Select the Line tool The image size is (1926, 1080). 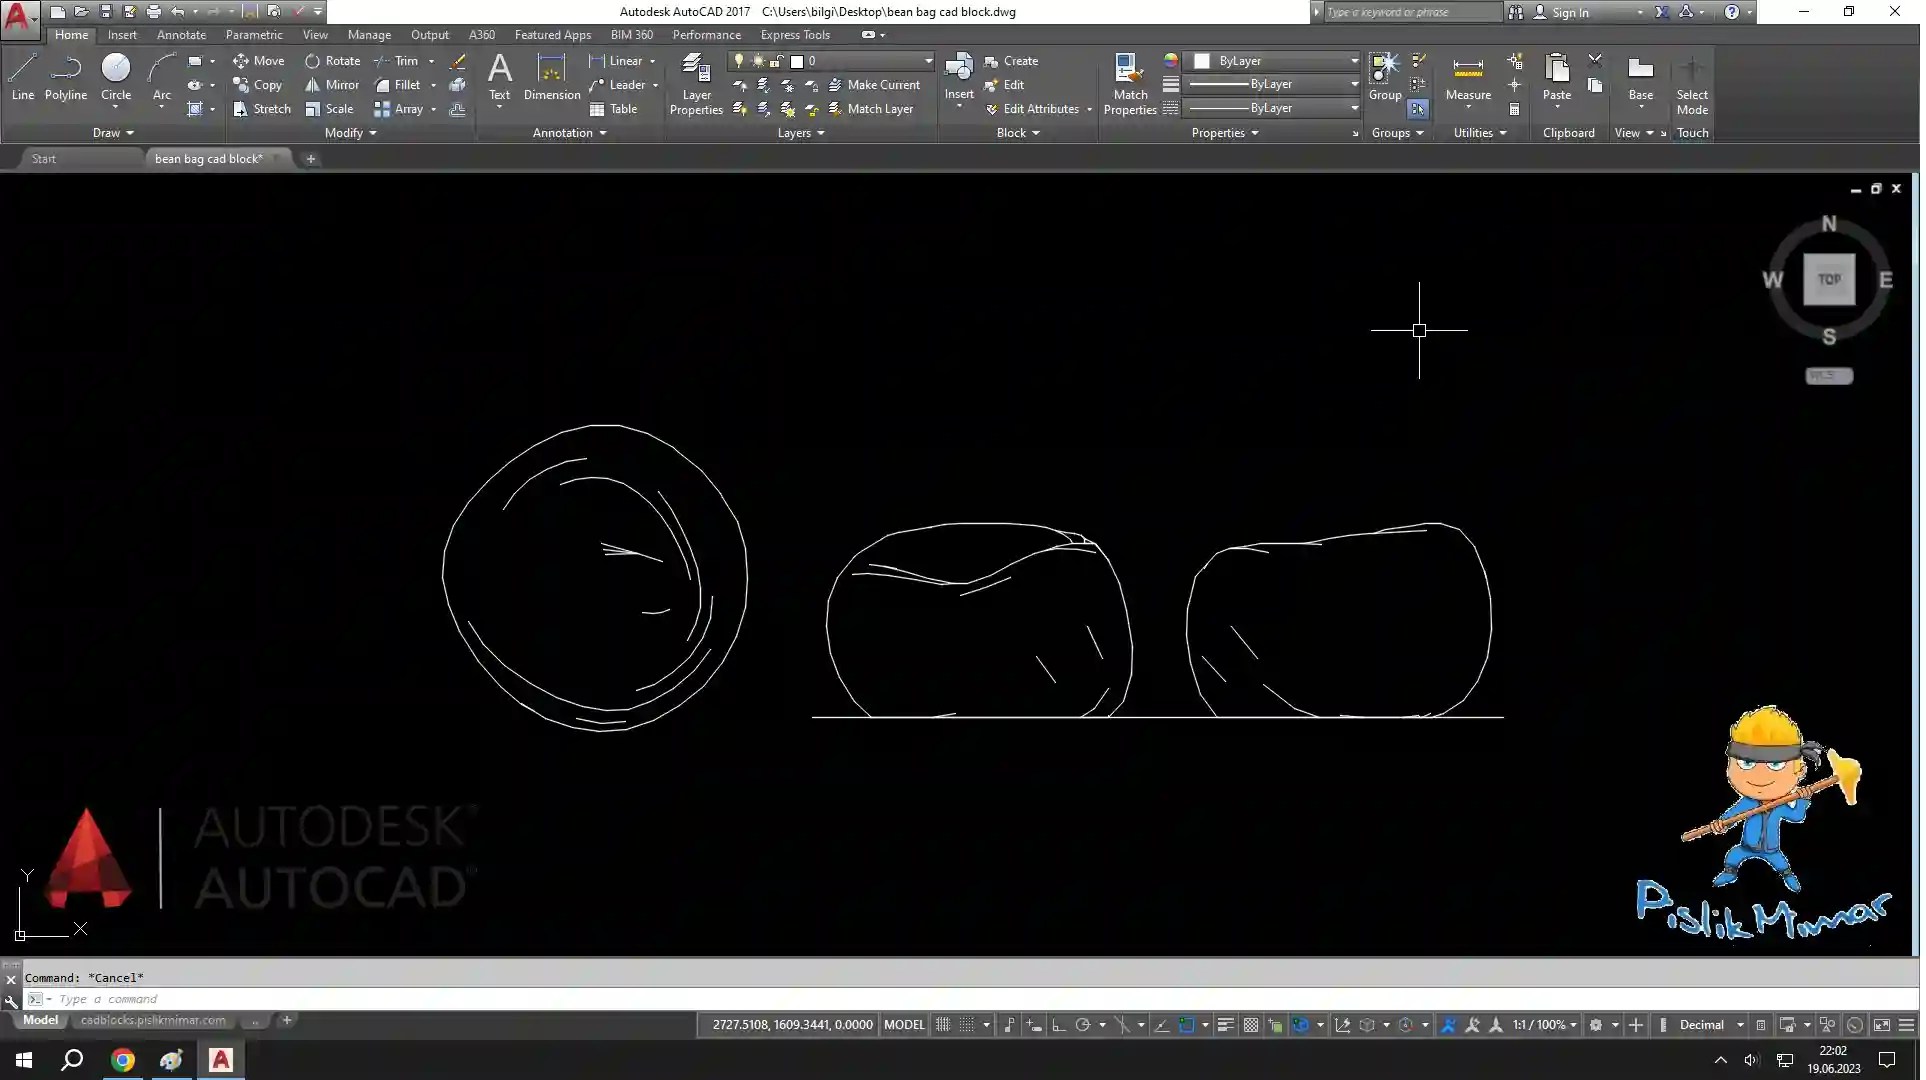tap(21, 75)
